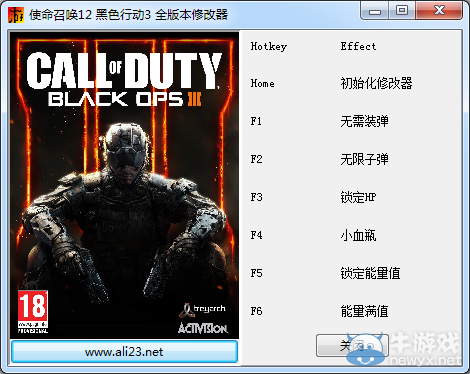
Task: Click the Activision logo on cover
Action: tap(203, 328)
